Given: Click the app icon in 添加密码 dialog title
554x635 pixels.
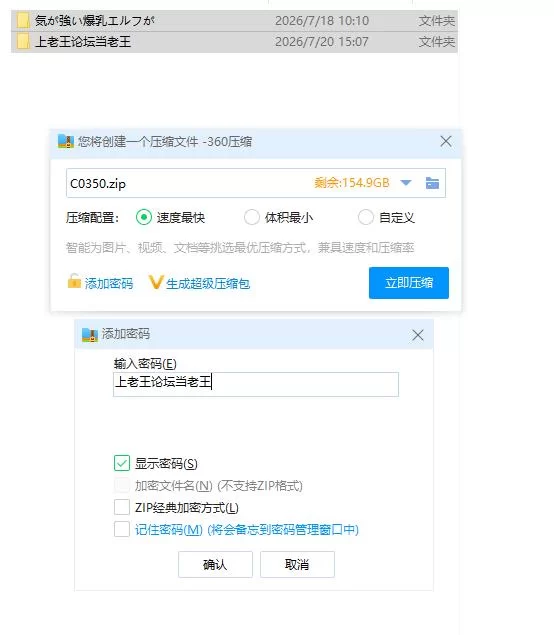Looking at the screenshot, I should pyautogui.click(x=90, y=335).
